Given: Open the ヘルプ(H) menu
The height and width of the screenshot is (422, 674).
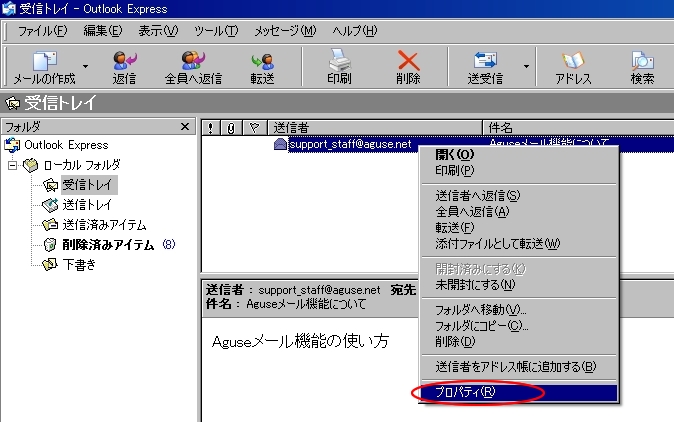Looking at the screenshot, I should point(355,31).
